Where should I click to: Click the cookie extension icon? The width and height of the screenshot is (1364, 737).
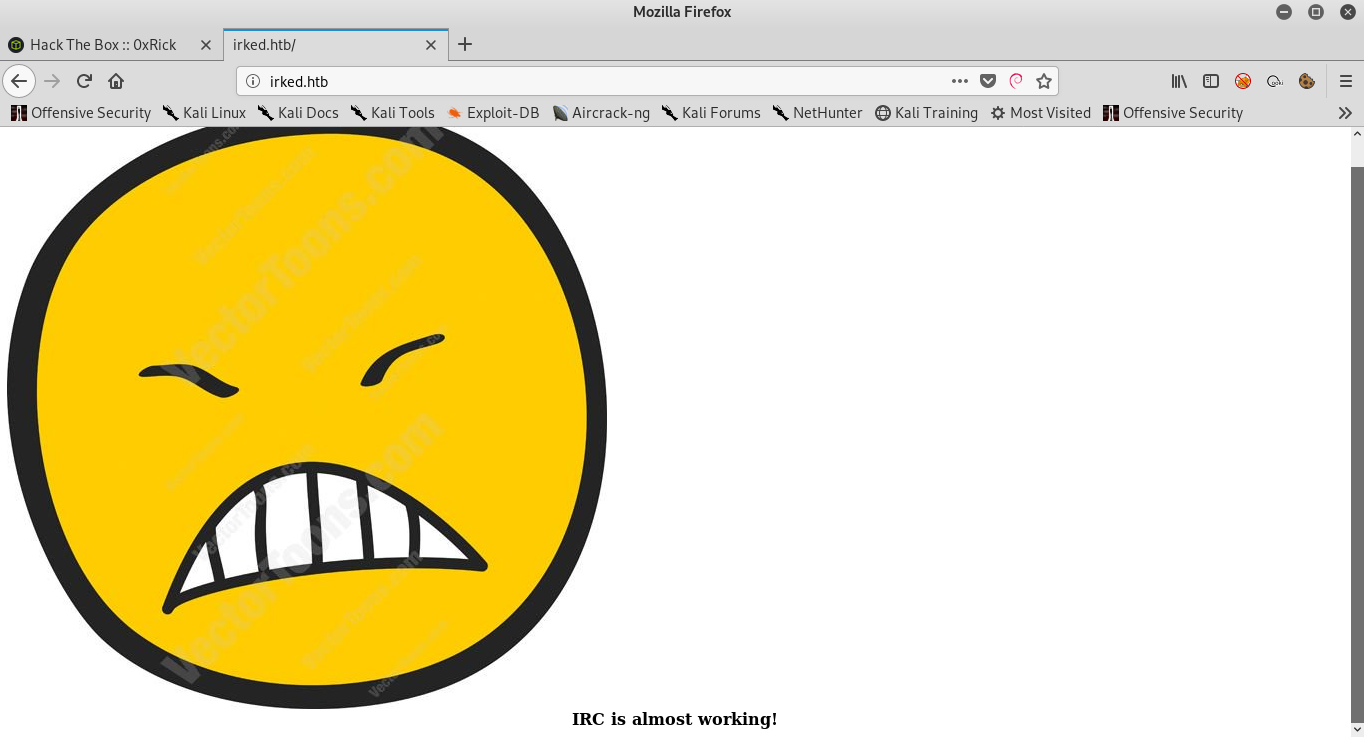click(x=1307, y=81)
